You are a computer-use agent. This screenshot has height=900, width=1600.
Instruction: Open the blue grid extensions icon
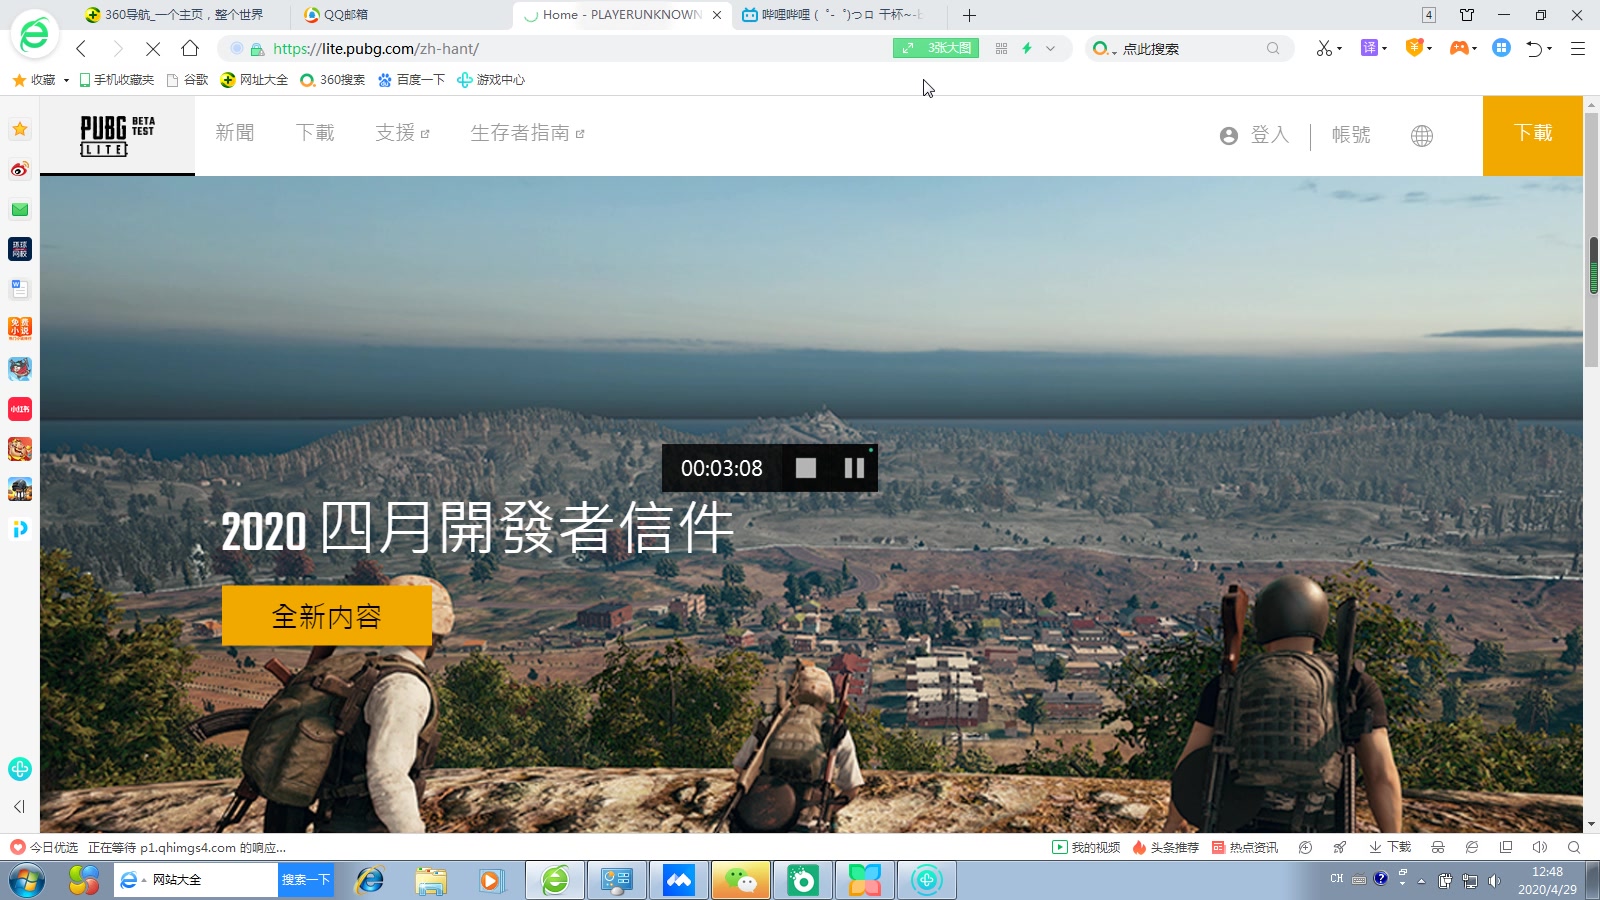1501,48
